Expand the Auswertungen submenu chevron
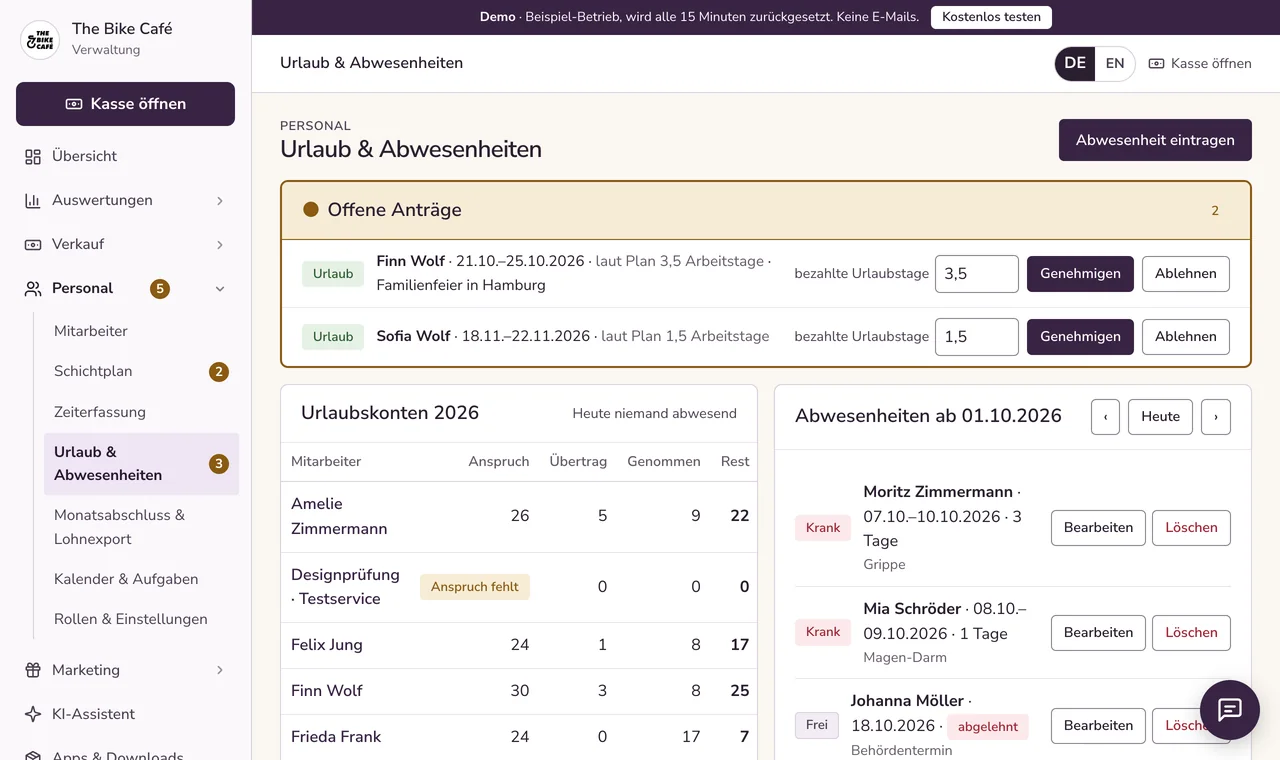1280x760 pixels. pyautogui.click(x=220, y=201)
